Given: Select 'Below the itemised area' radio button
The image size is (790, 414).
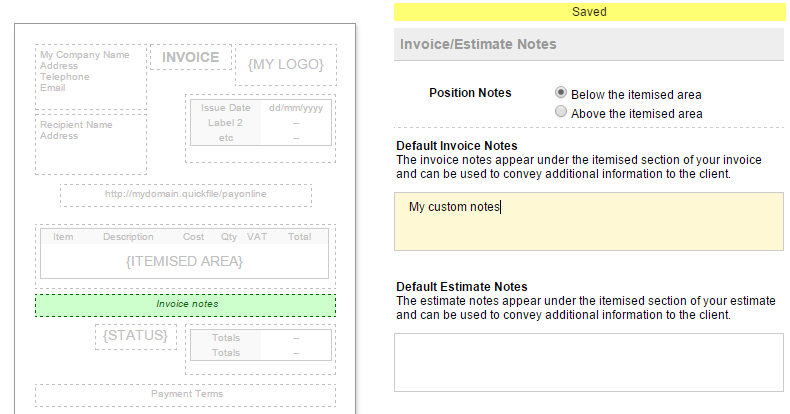Looking at the screenshot, I should tap(561, 93).
